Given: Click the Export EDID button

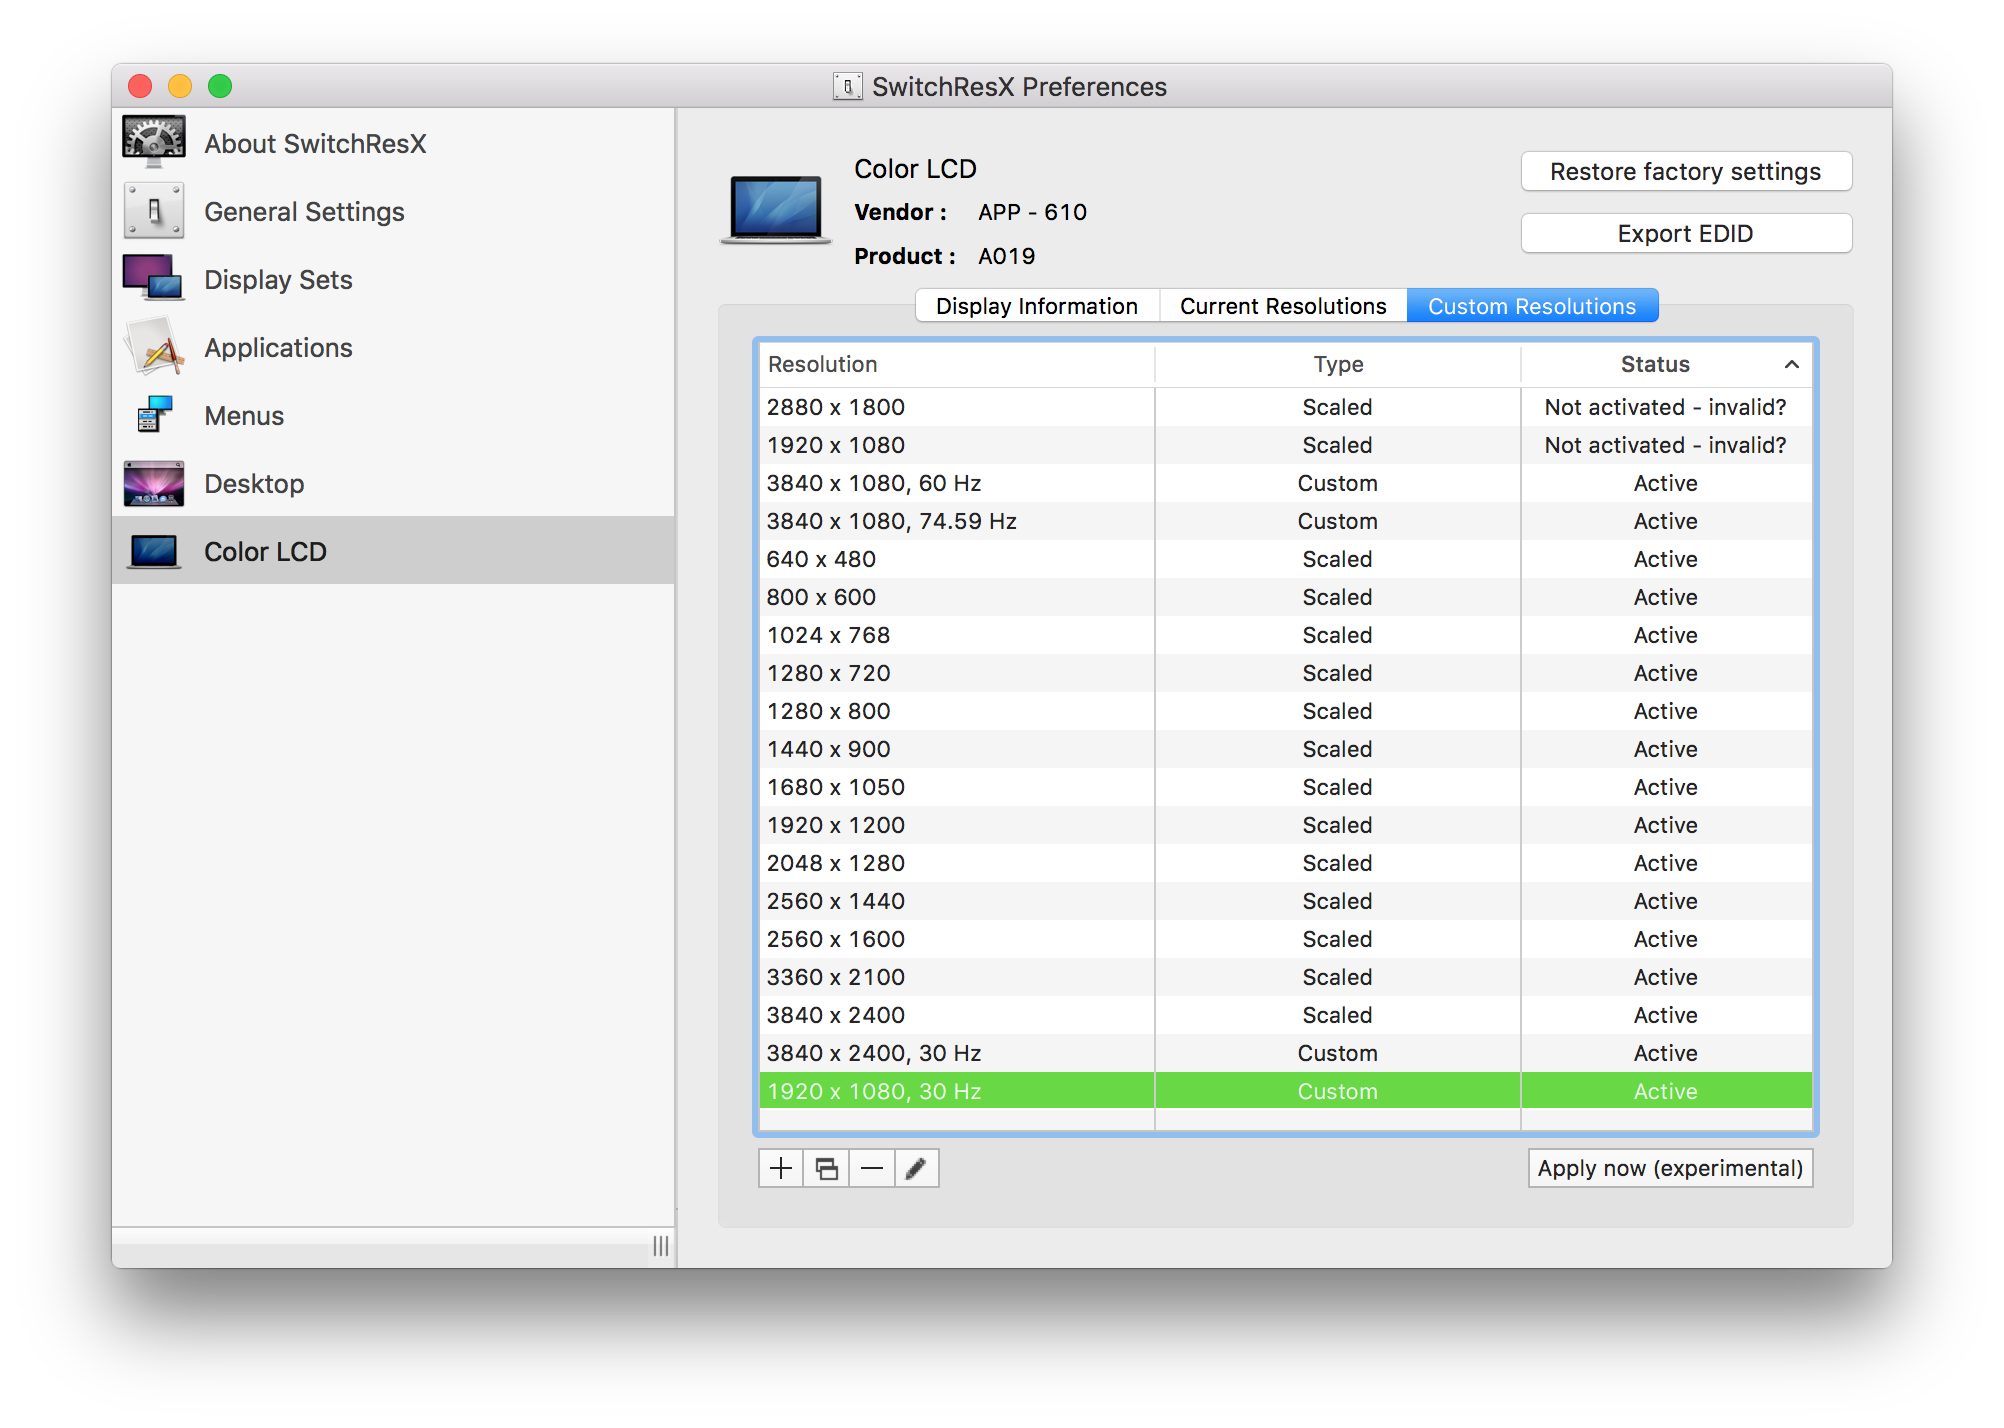Looking at the screenshot, I should (1685, 234).
